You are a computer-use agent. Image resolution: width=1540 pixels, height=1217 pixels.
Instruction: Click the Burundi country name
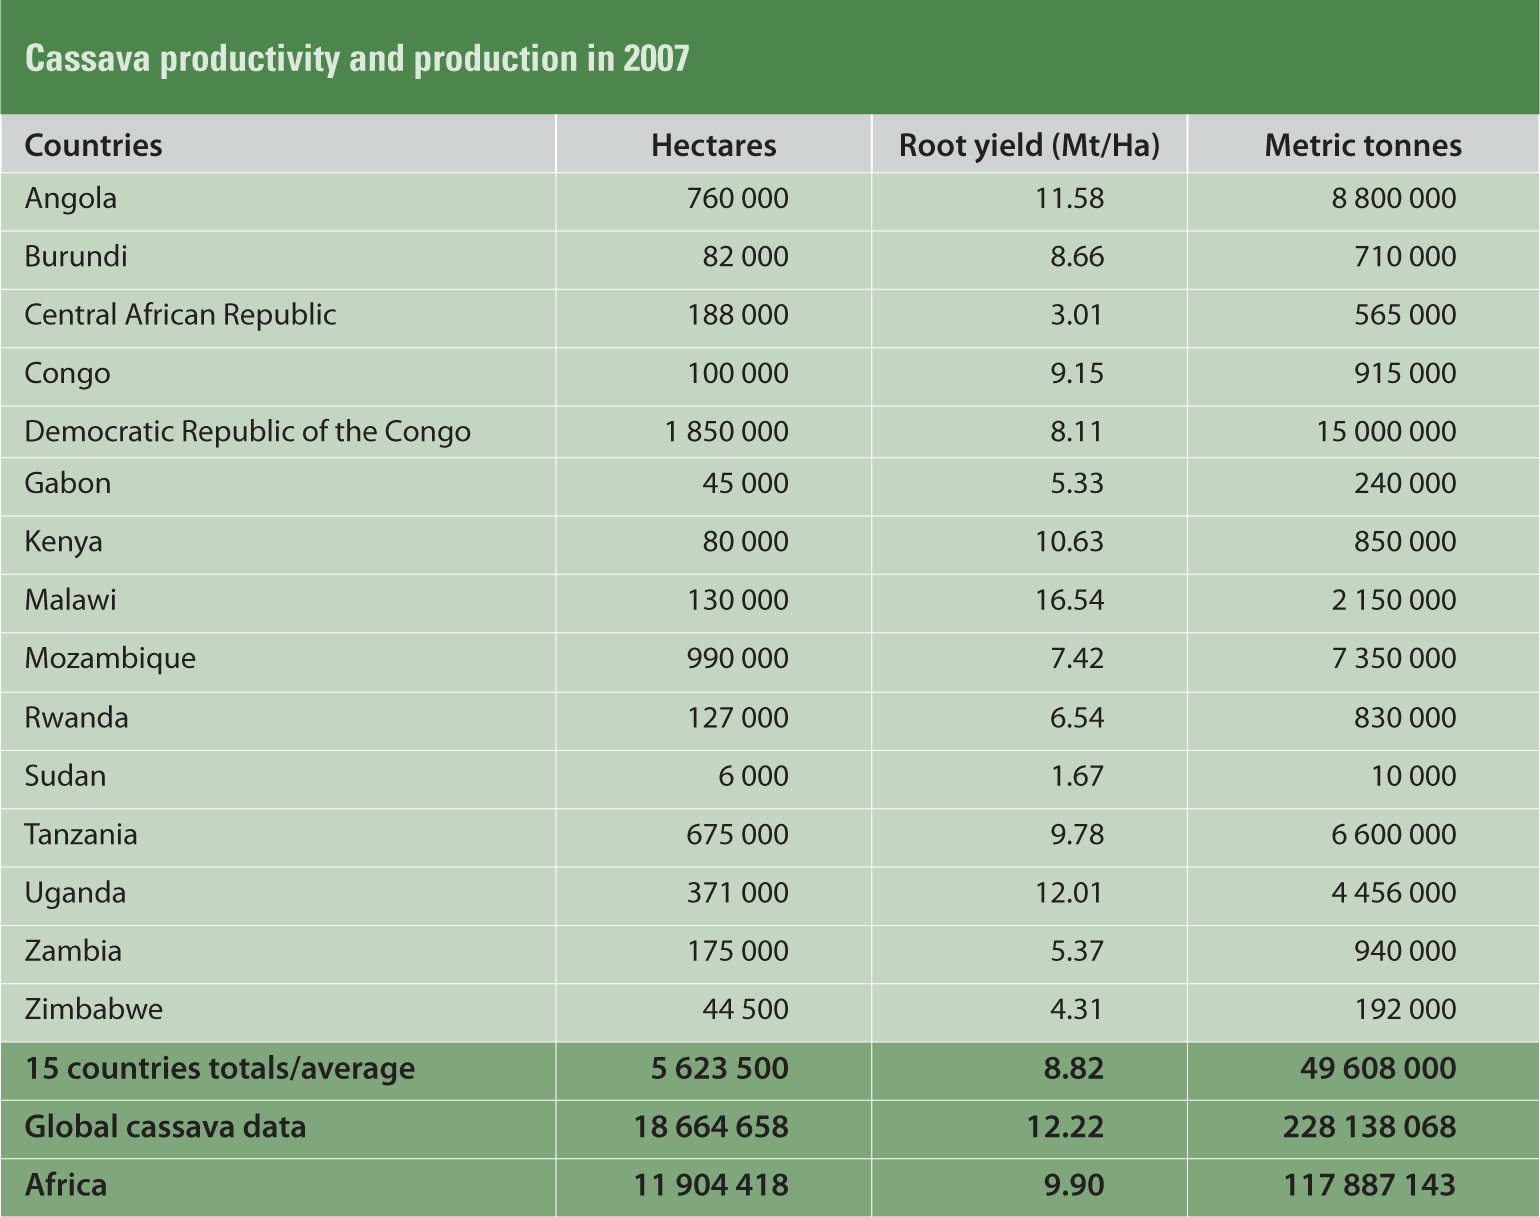tap(75, 256)
